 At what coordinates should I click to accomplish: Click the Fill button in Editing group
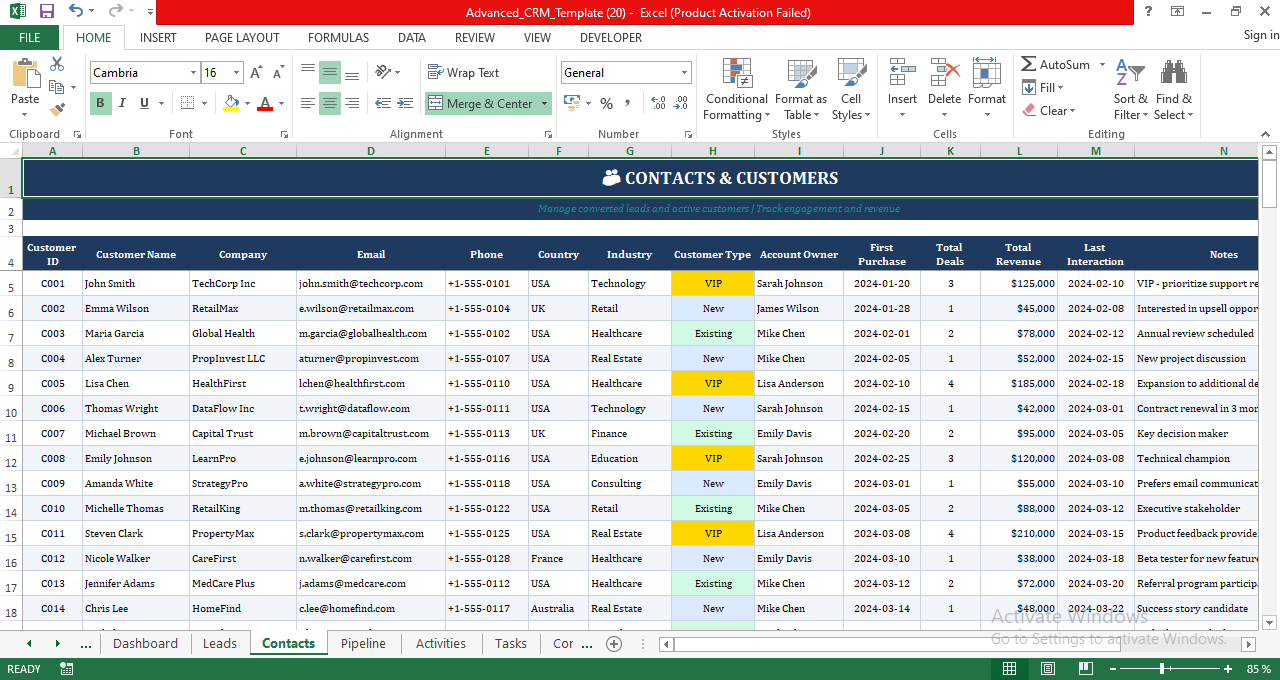[1043, 87]
